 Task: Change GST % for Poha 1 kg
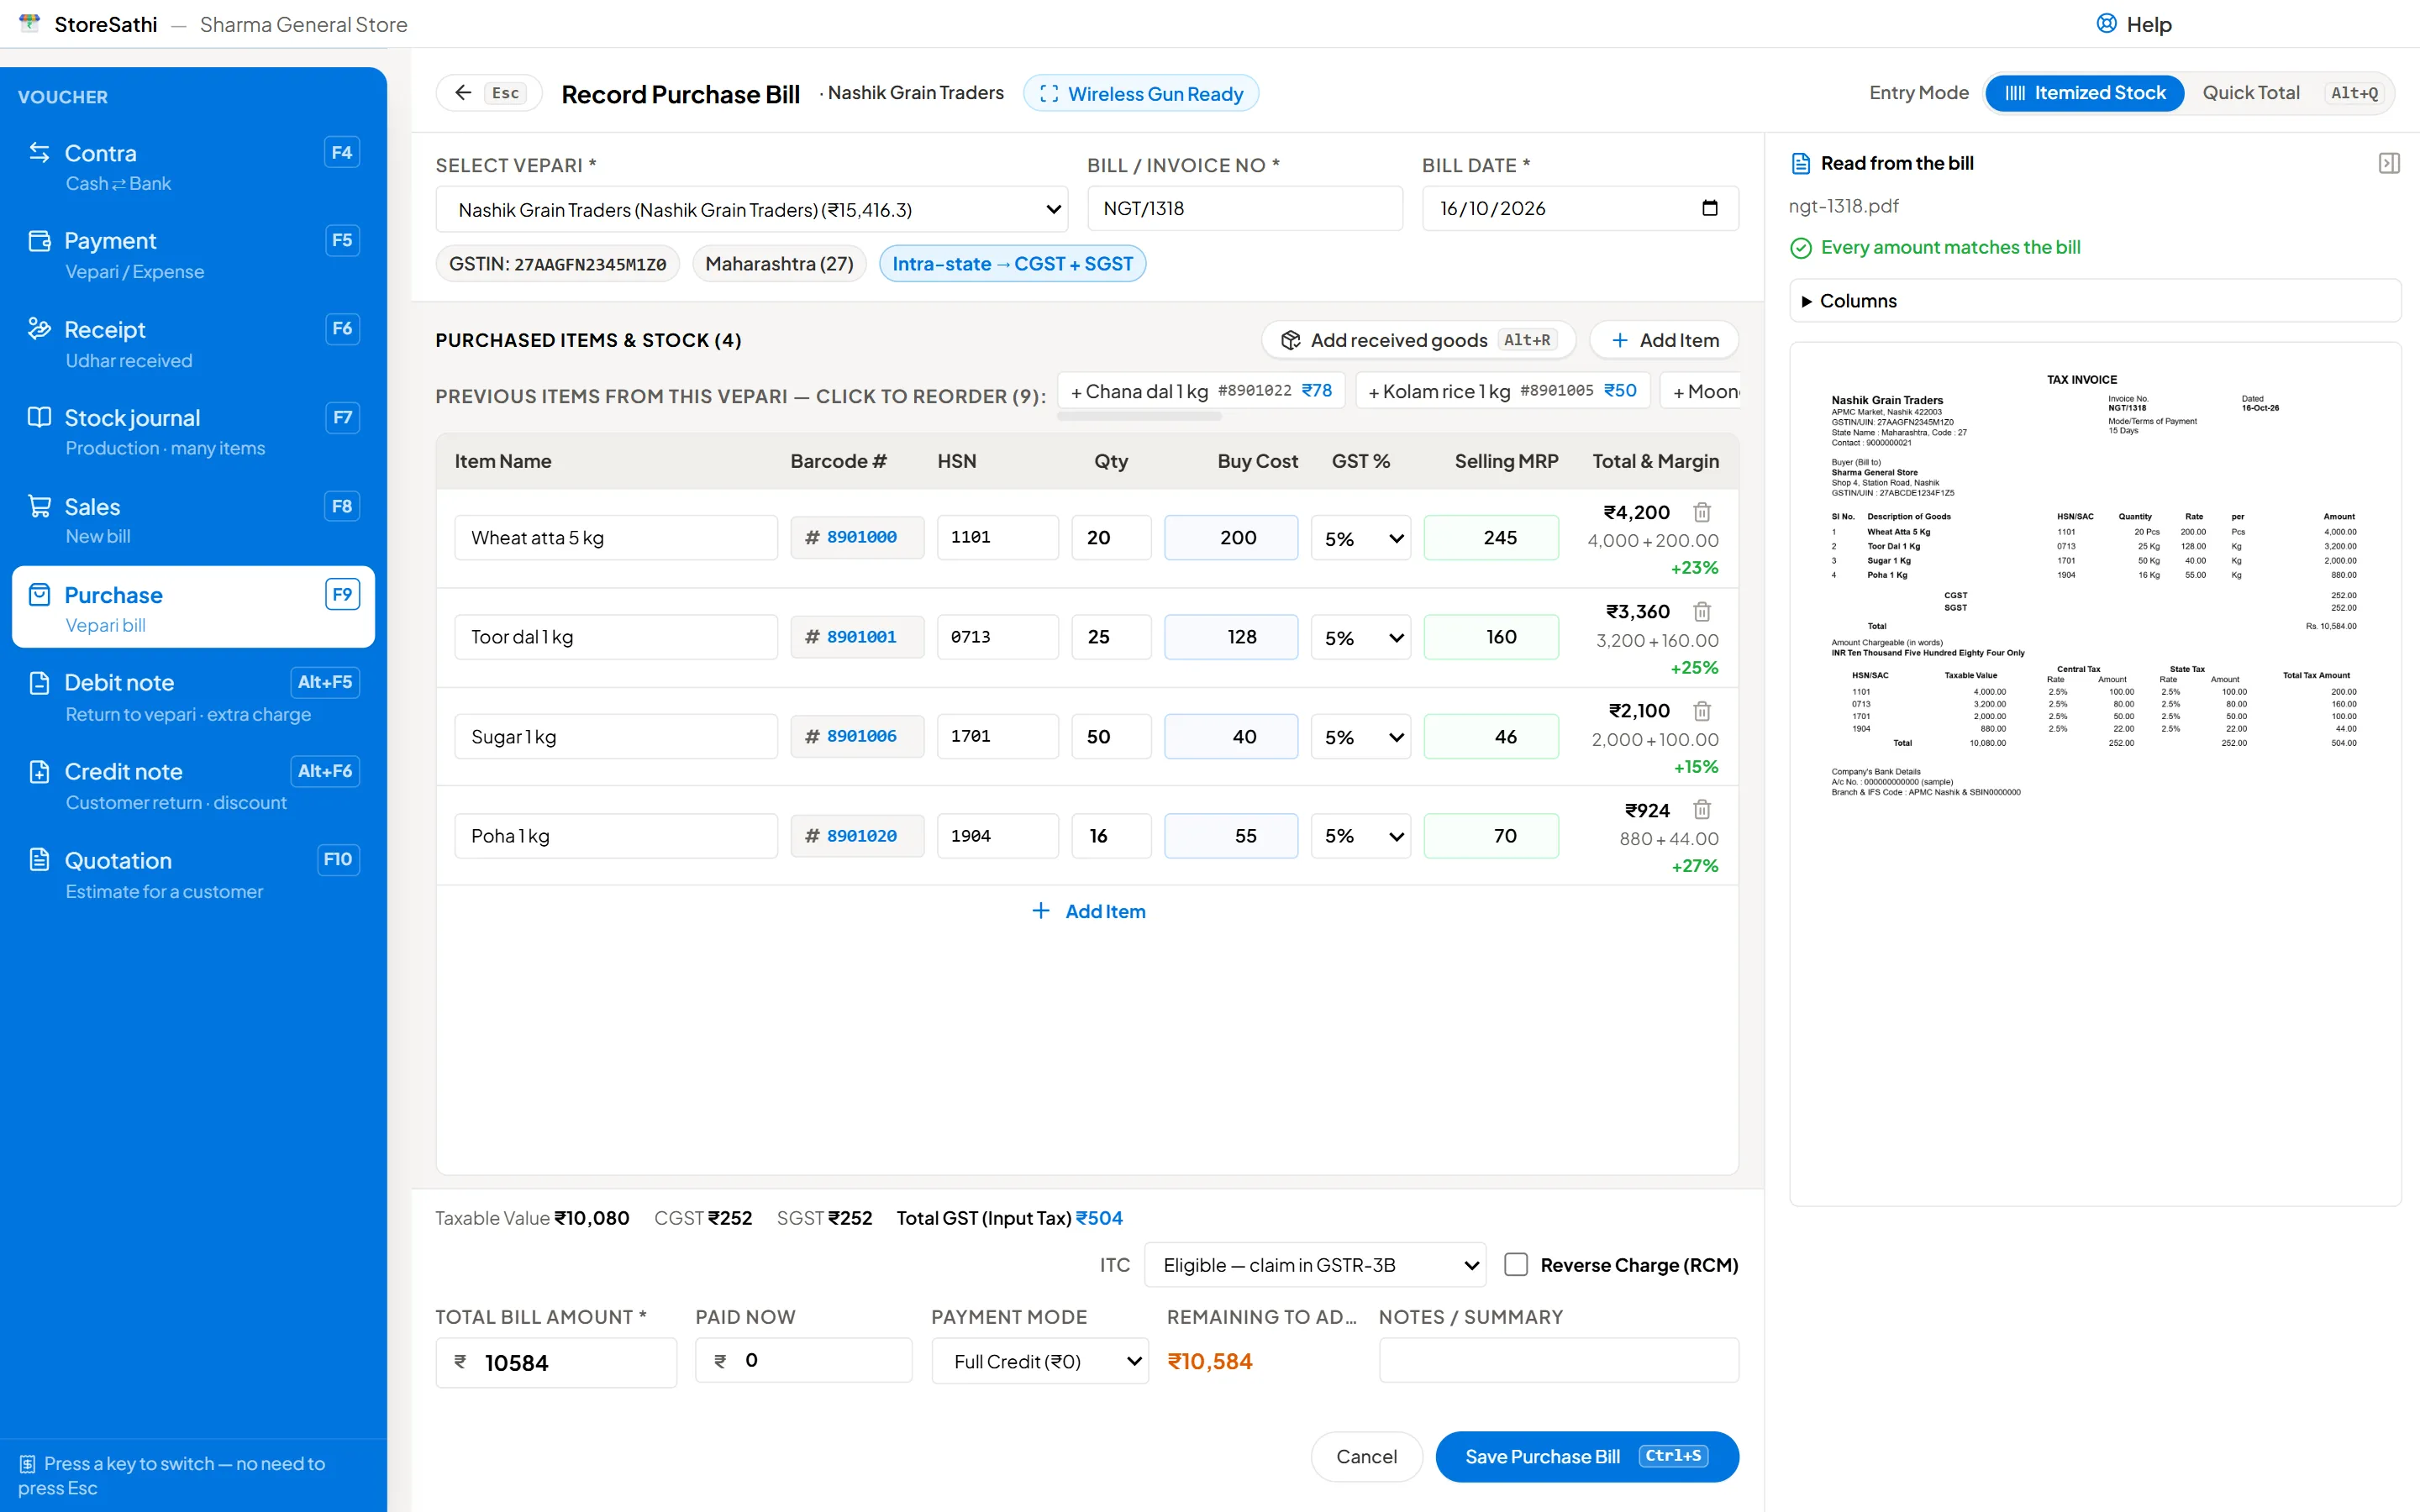1360,836
